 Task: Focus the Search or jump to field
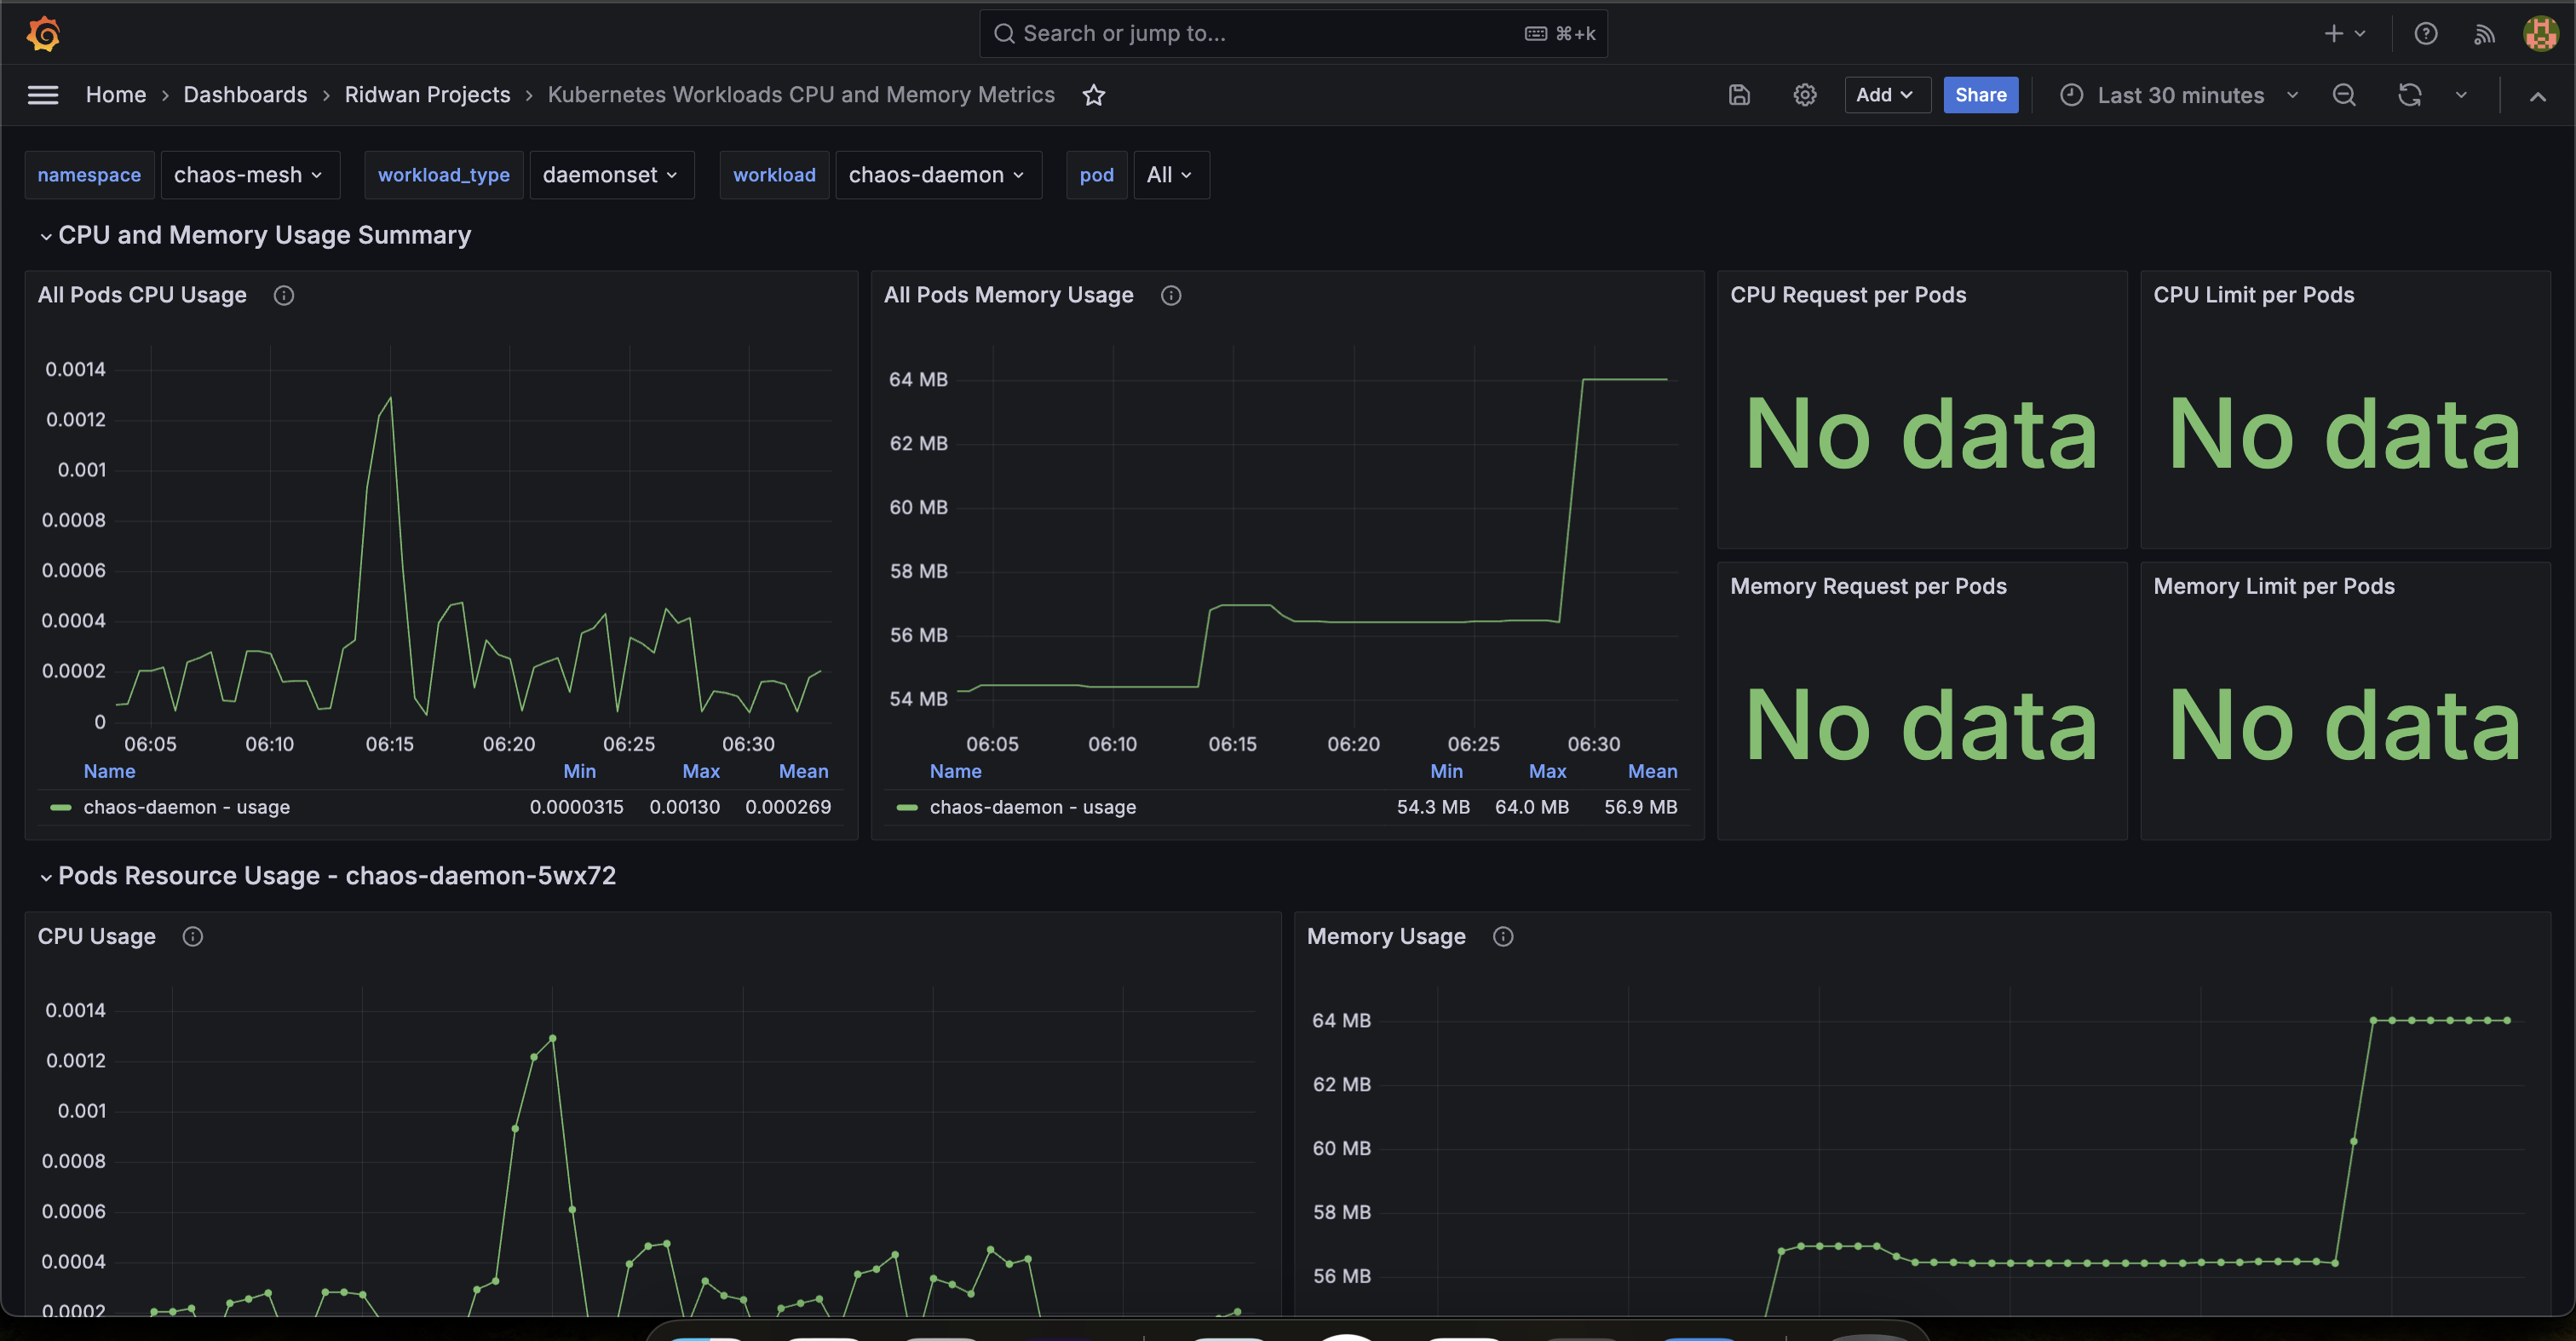coord(1293,34)
